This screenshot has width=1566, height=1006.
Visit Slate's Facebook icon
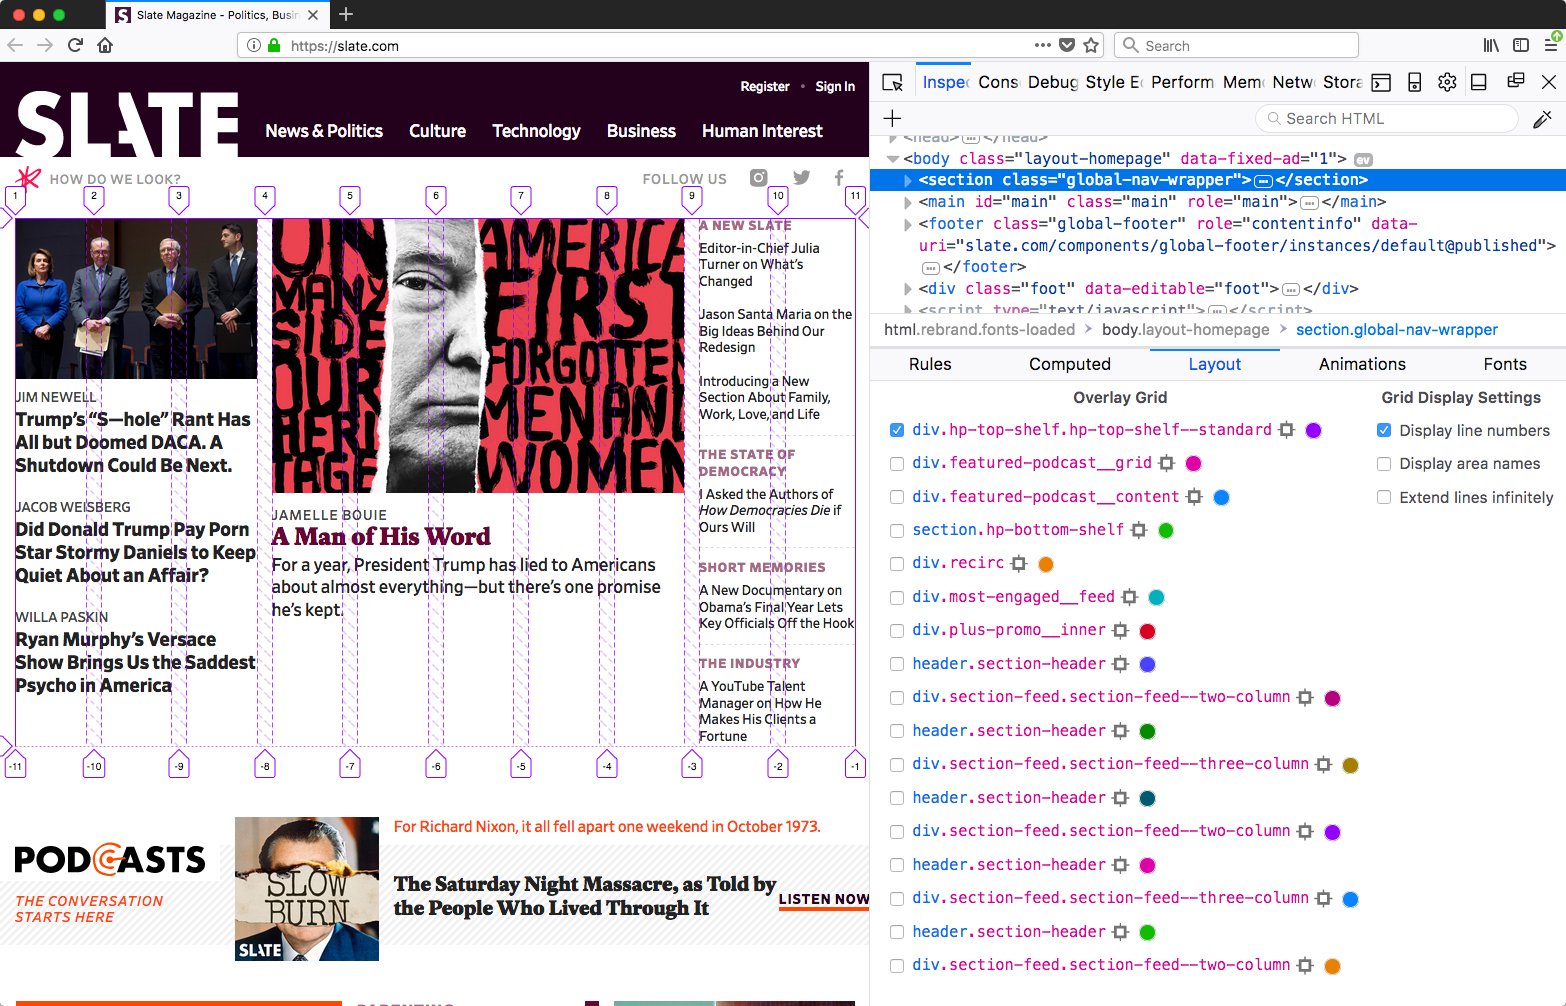839,178
